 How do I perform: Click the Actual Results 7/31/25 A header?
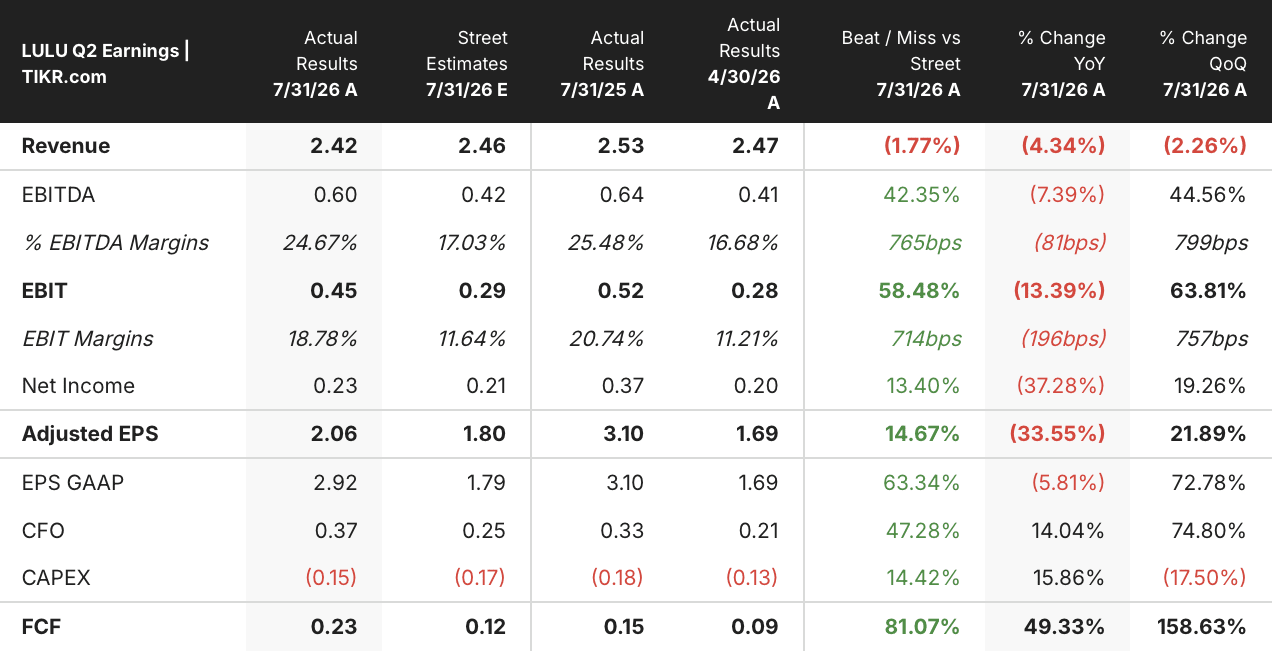point(602,63)
